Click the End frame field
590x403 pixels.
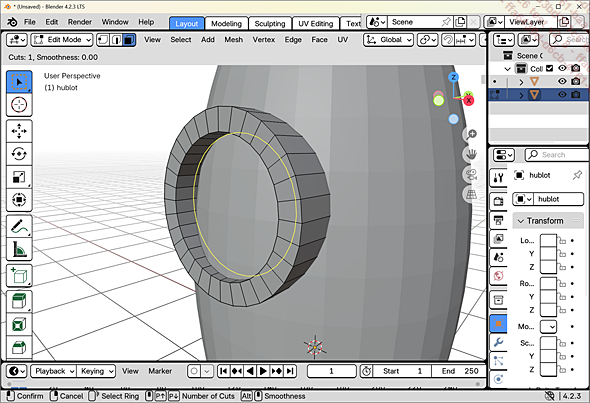click(459, 371)
